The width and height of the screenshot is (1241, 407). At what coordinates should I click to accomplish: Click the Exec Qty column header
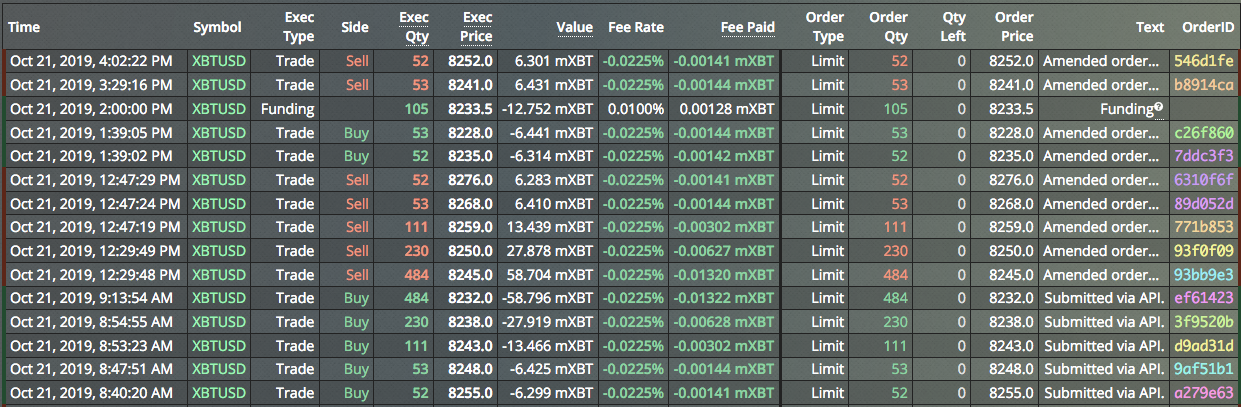click(414, 27)
